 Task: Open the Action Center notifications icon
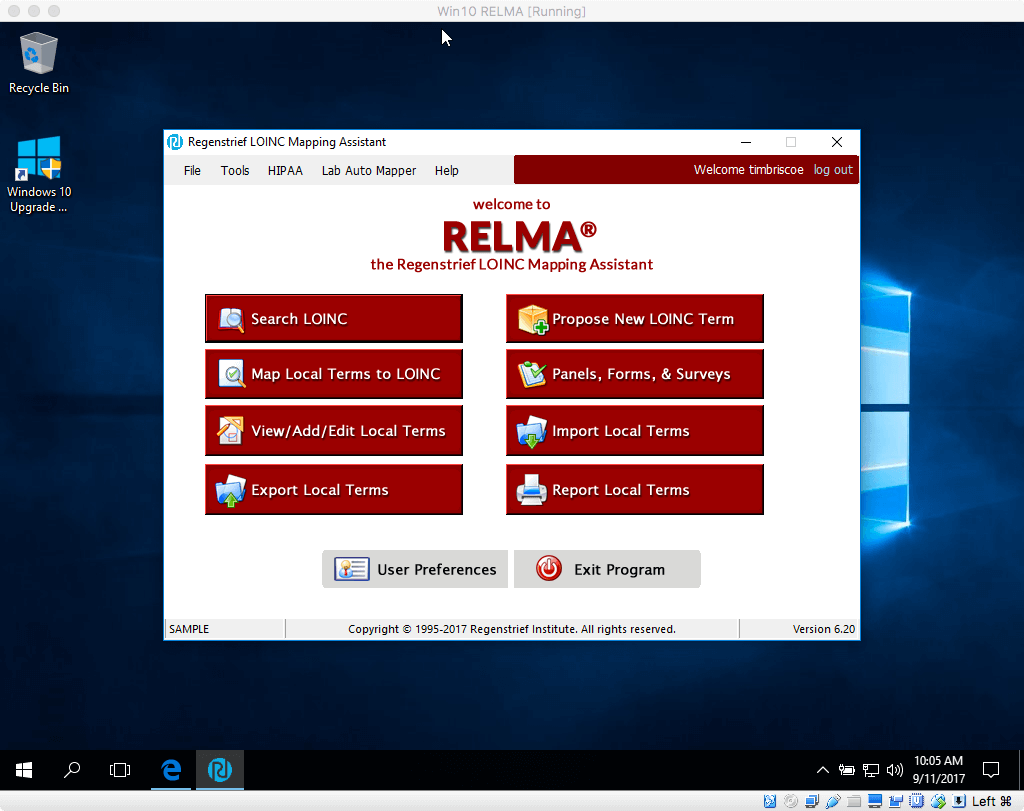coord(991,771)
